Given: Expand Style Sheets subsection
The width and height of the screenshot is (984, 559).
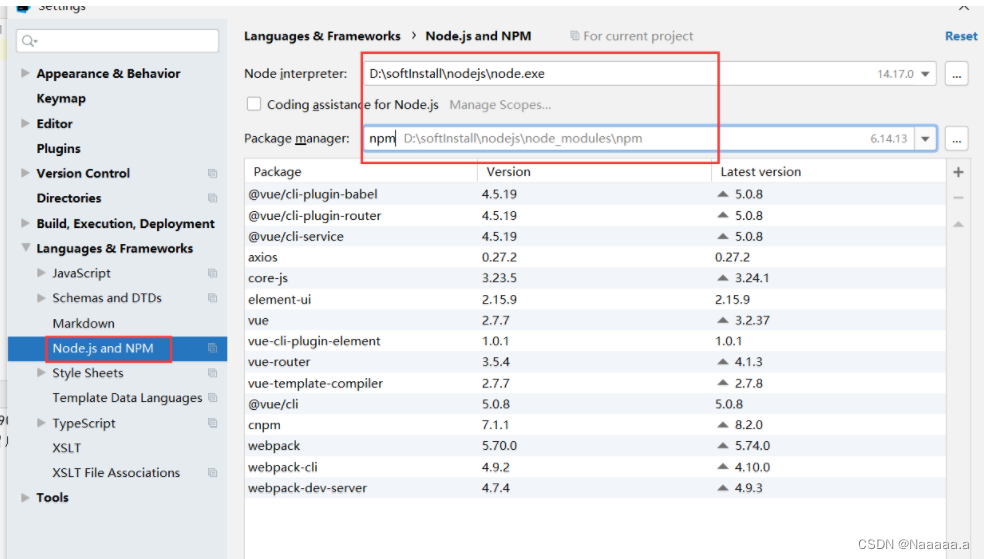Looking at the screenshot, I should 41,373.
